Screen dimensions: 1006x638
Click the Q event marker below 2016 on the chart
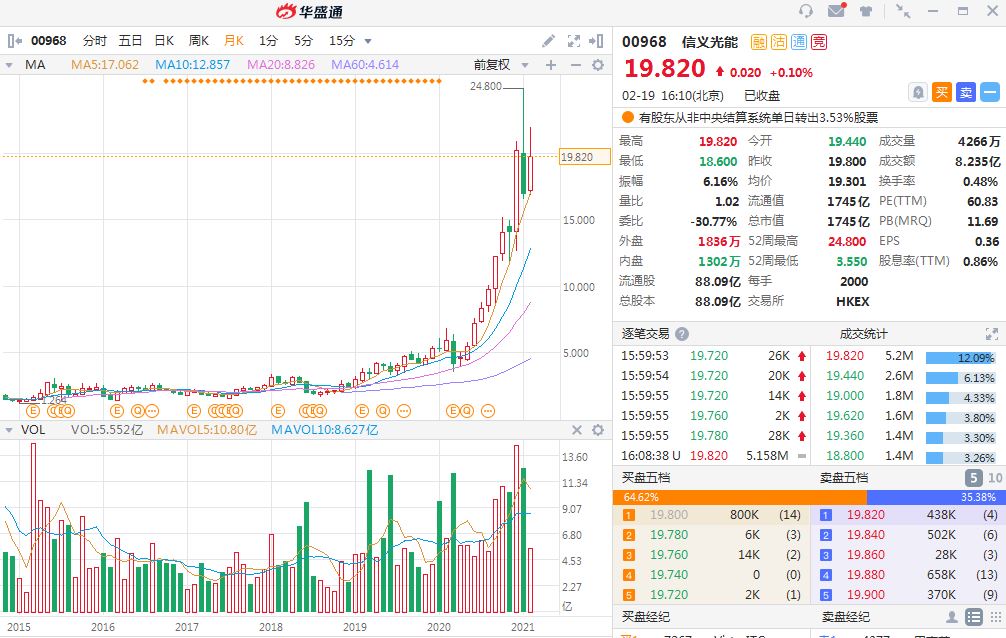tap(137, 411)
